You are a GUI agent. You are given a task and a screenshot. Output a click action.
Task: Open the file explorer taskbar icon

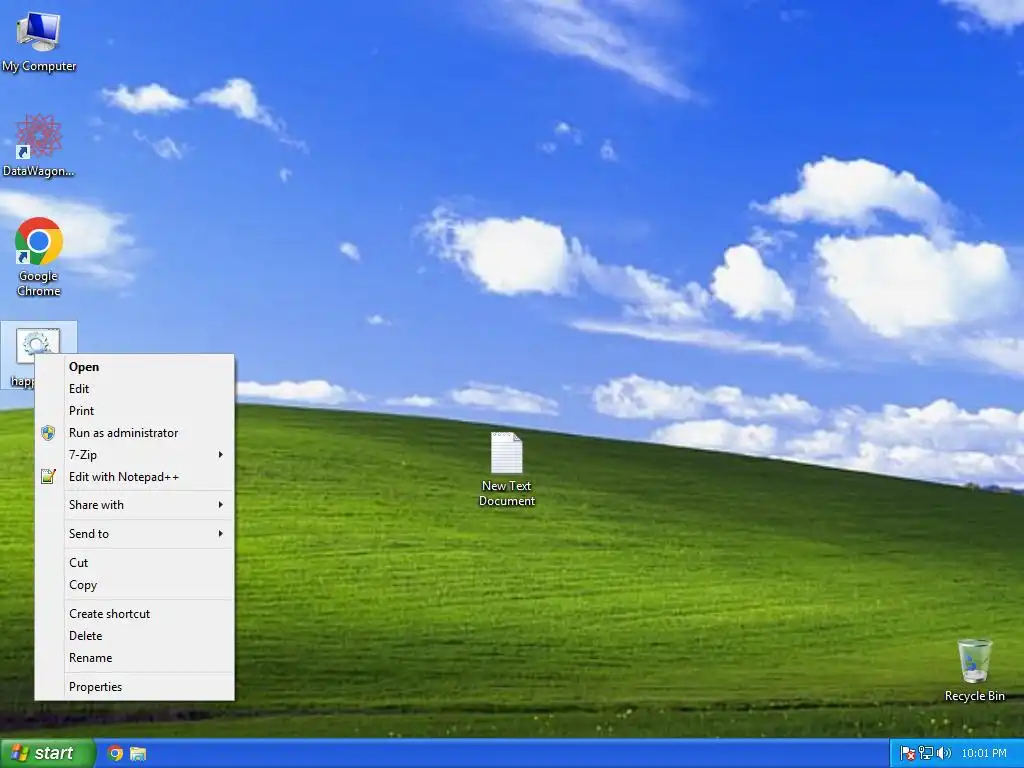[x=138, y=753]
